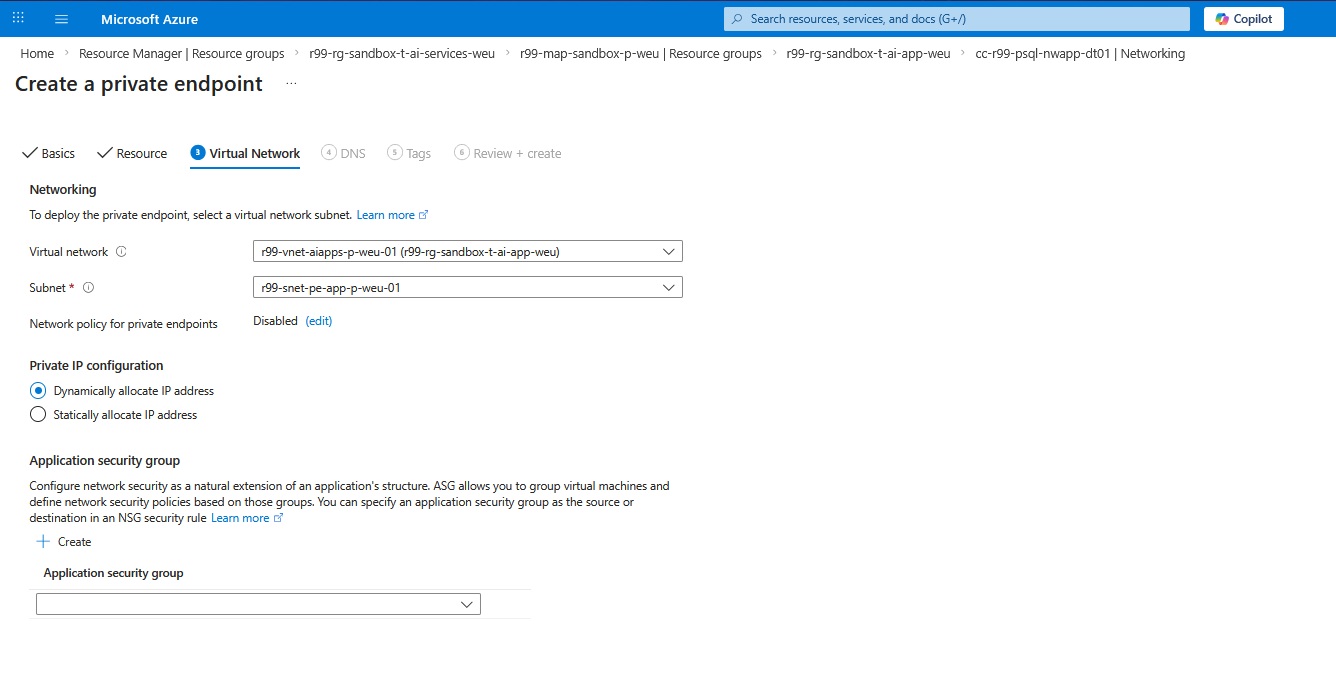This screenshot has width=1336, height=682.
Task: Click the search resources input field
Action: [955, 18]
